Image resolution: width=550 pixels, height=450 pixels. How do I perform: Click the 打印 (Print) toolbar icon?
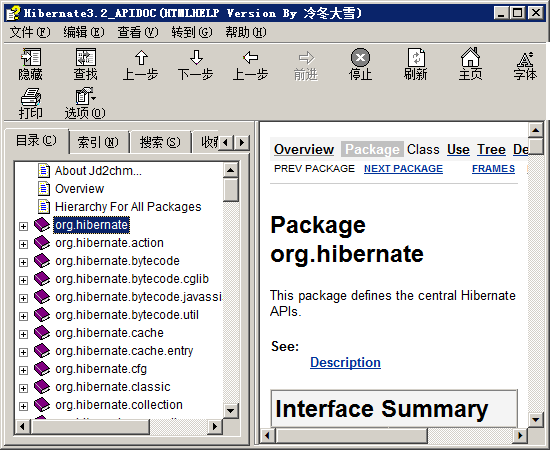(31, 97)
